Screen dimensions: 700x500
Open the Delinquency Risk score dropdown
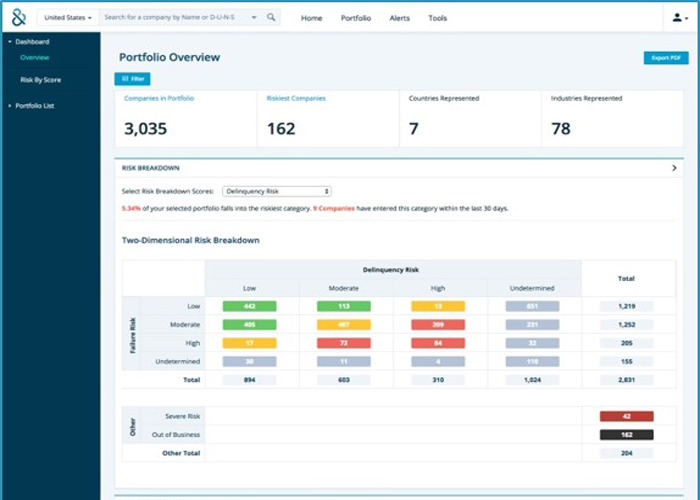click(x=277, y=190)
